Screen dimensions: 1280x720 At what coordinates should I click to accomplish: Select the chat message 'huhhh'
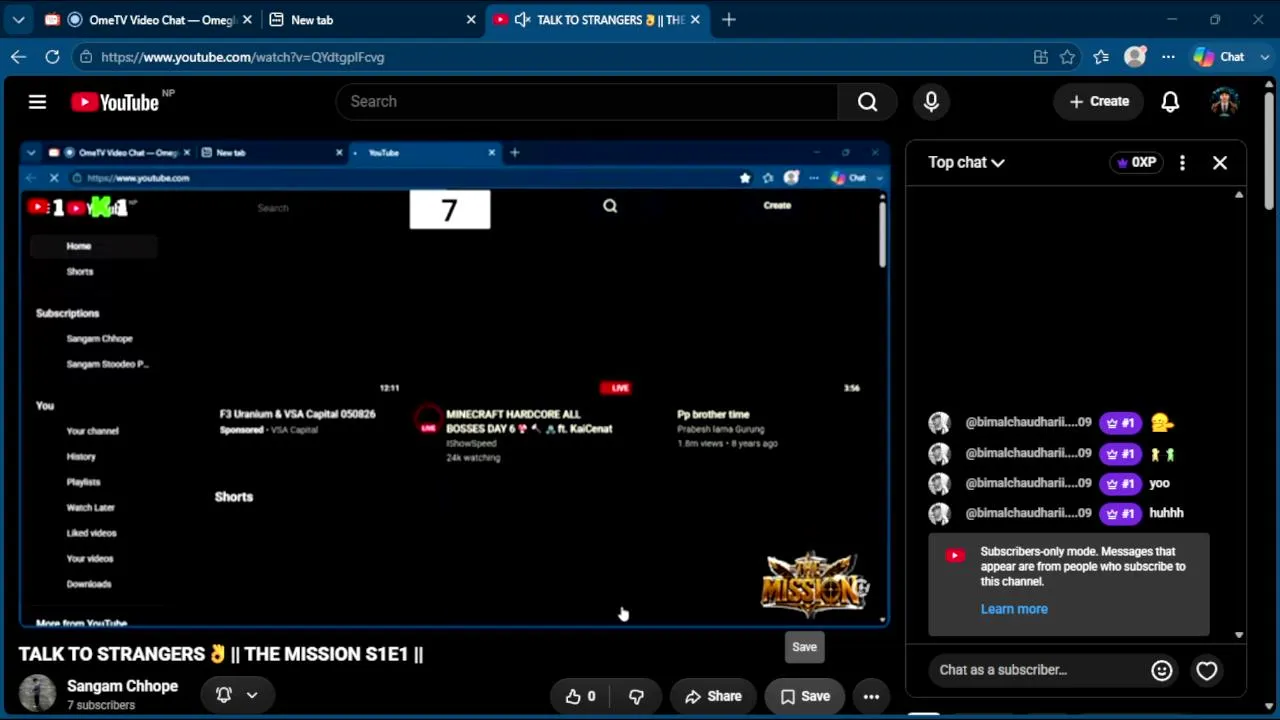[x=1166, y=513]
